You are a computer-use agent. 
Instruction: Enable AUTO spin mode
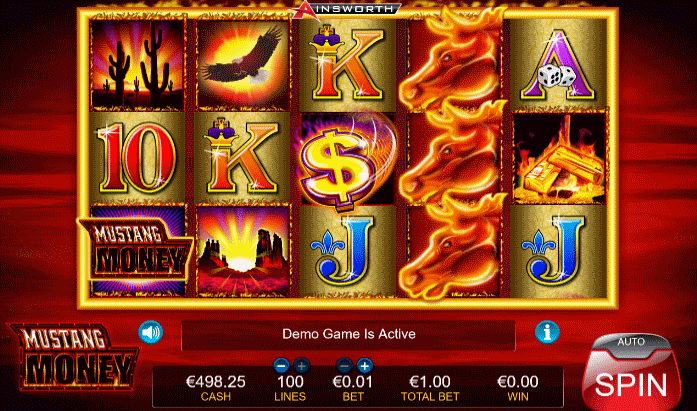tap(631, 342)
